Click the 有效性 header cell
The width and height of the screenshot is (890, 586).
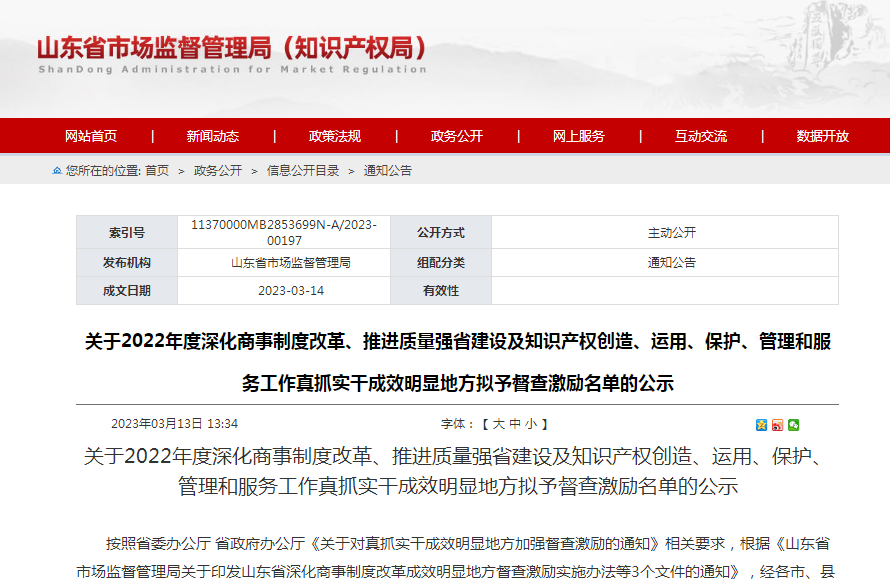click(441, 291)
